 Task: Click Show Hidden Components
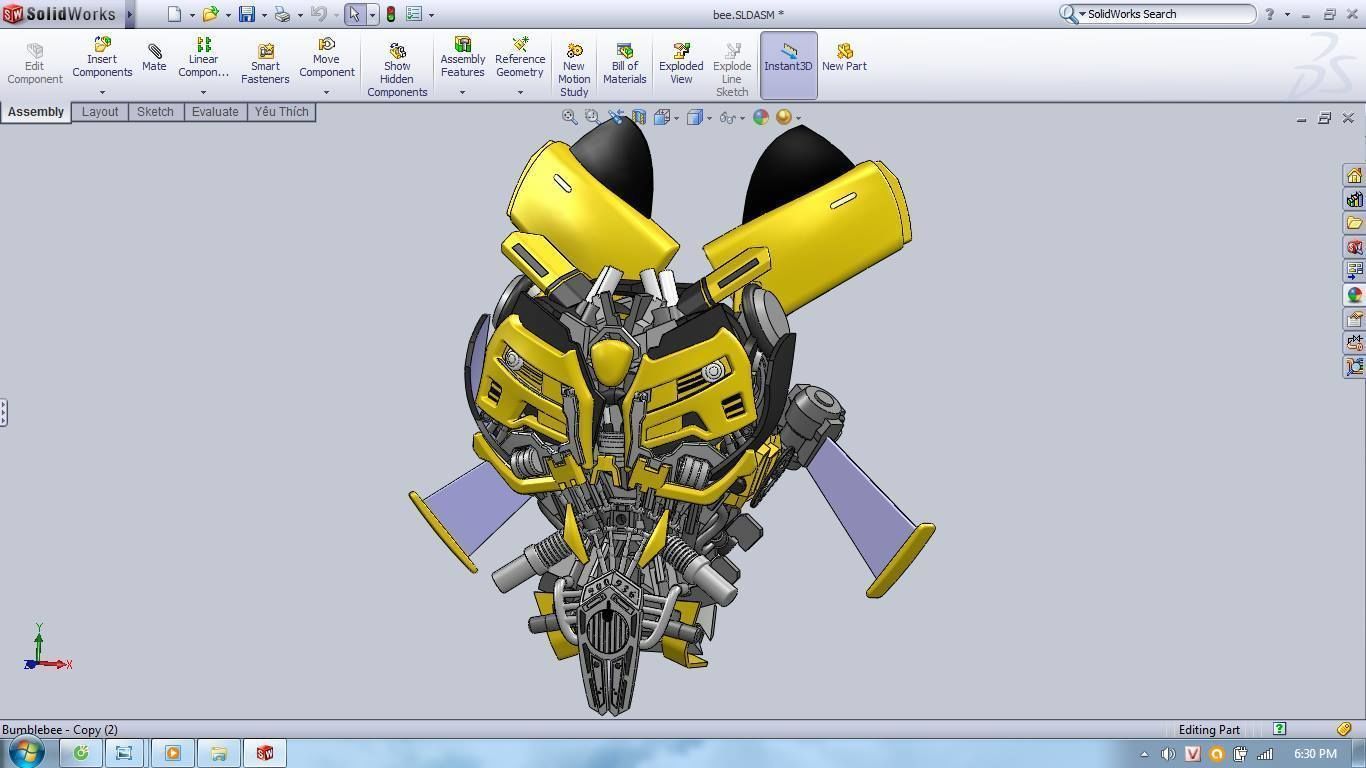[x=397, y=70]
